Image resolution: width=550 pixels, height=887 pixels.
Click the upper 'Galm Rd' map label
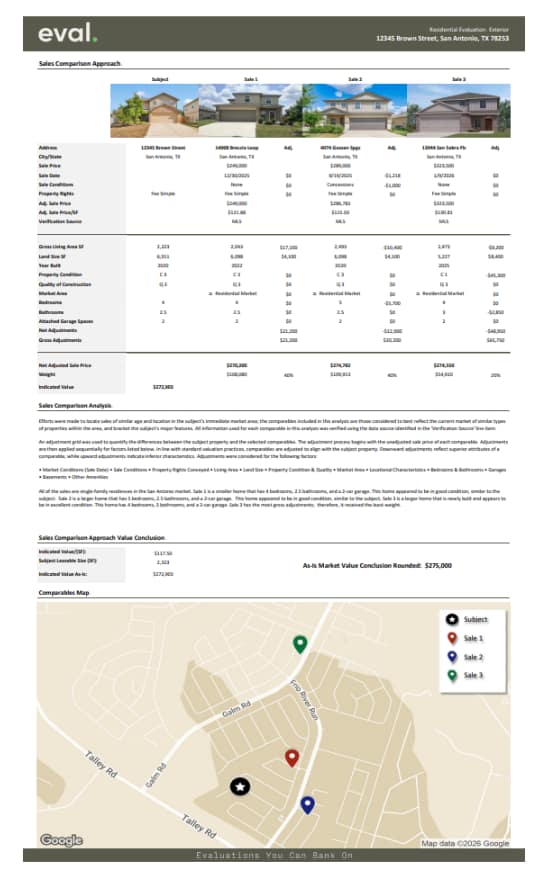pyautogui.click(x=236, y=709)
